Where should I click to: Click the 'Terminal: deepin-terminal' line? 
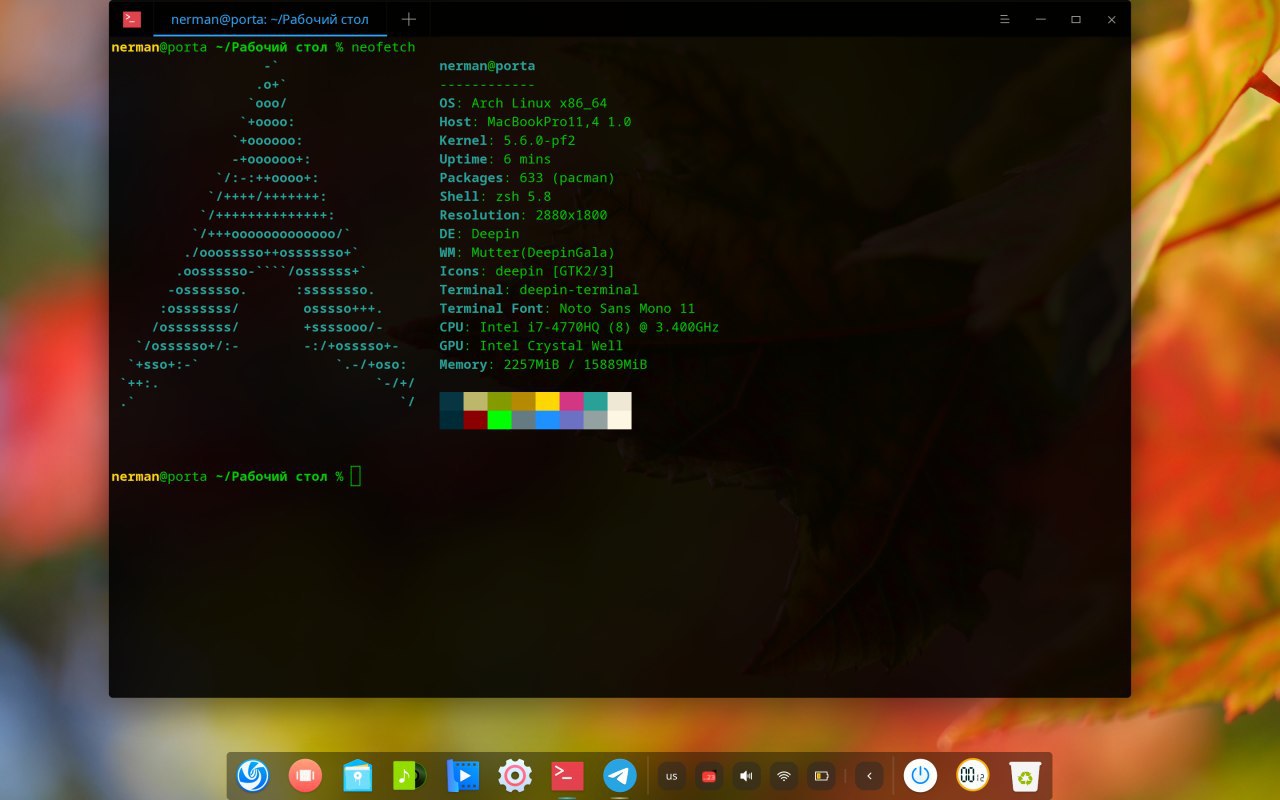(539, 290)
